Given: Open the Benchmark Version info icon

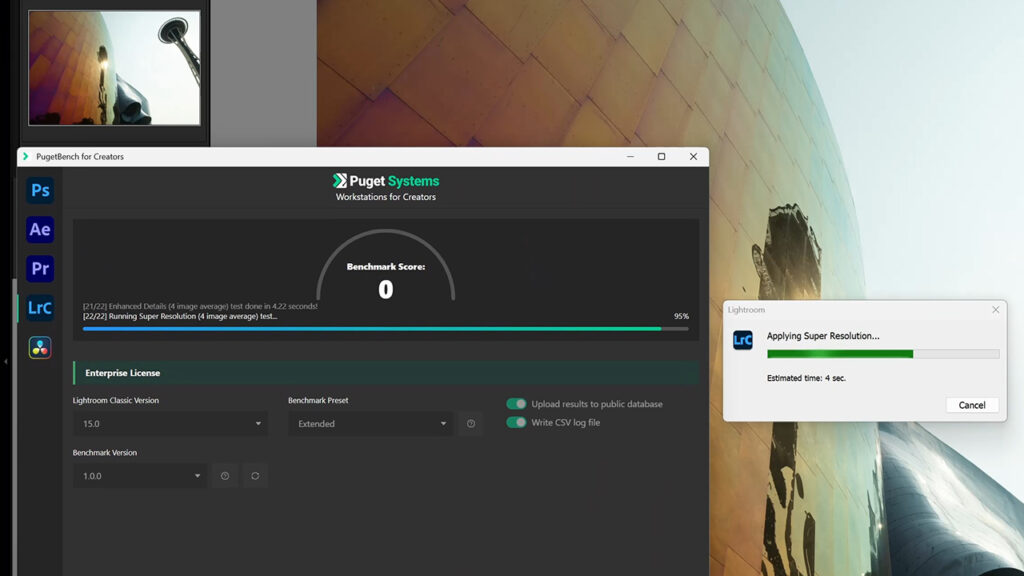Looking at the screenshot, I should [225, 476].
